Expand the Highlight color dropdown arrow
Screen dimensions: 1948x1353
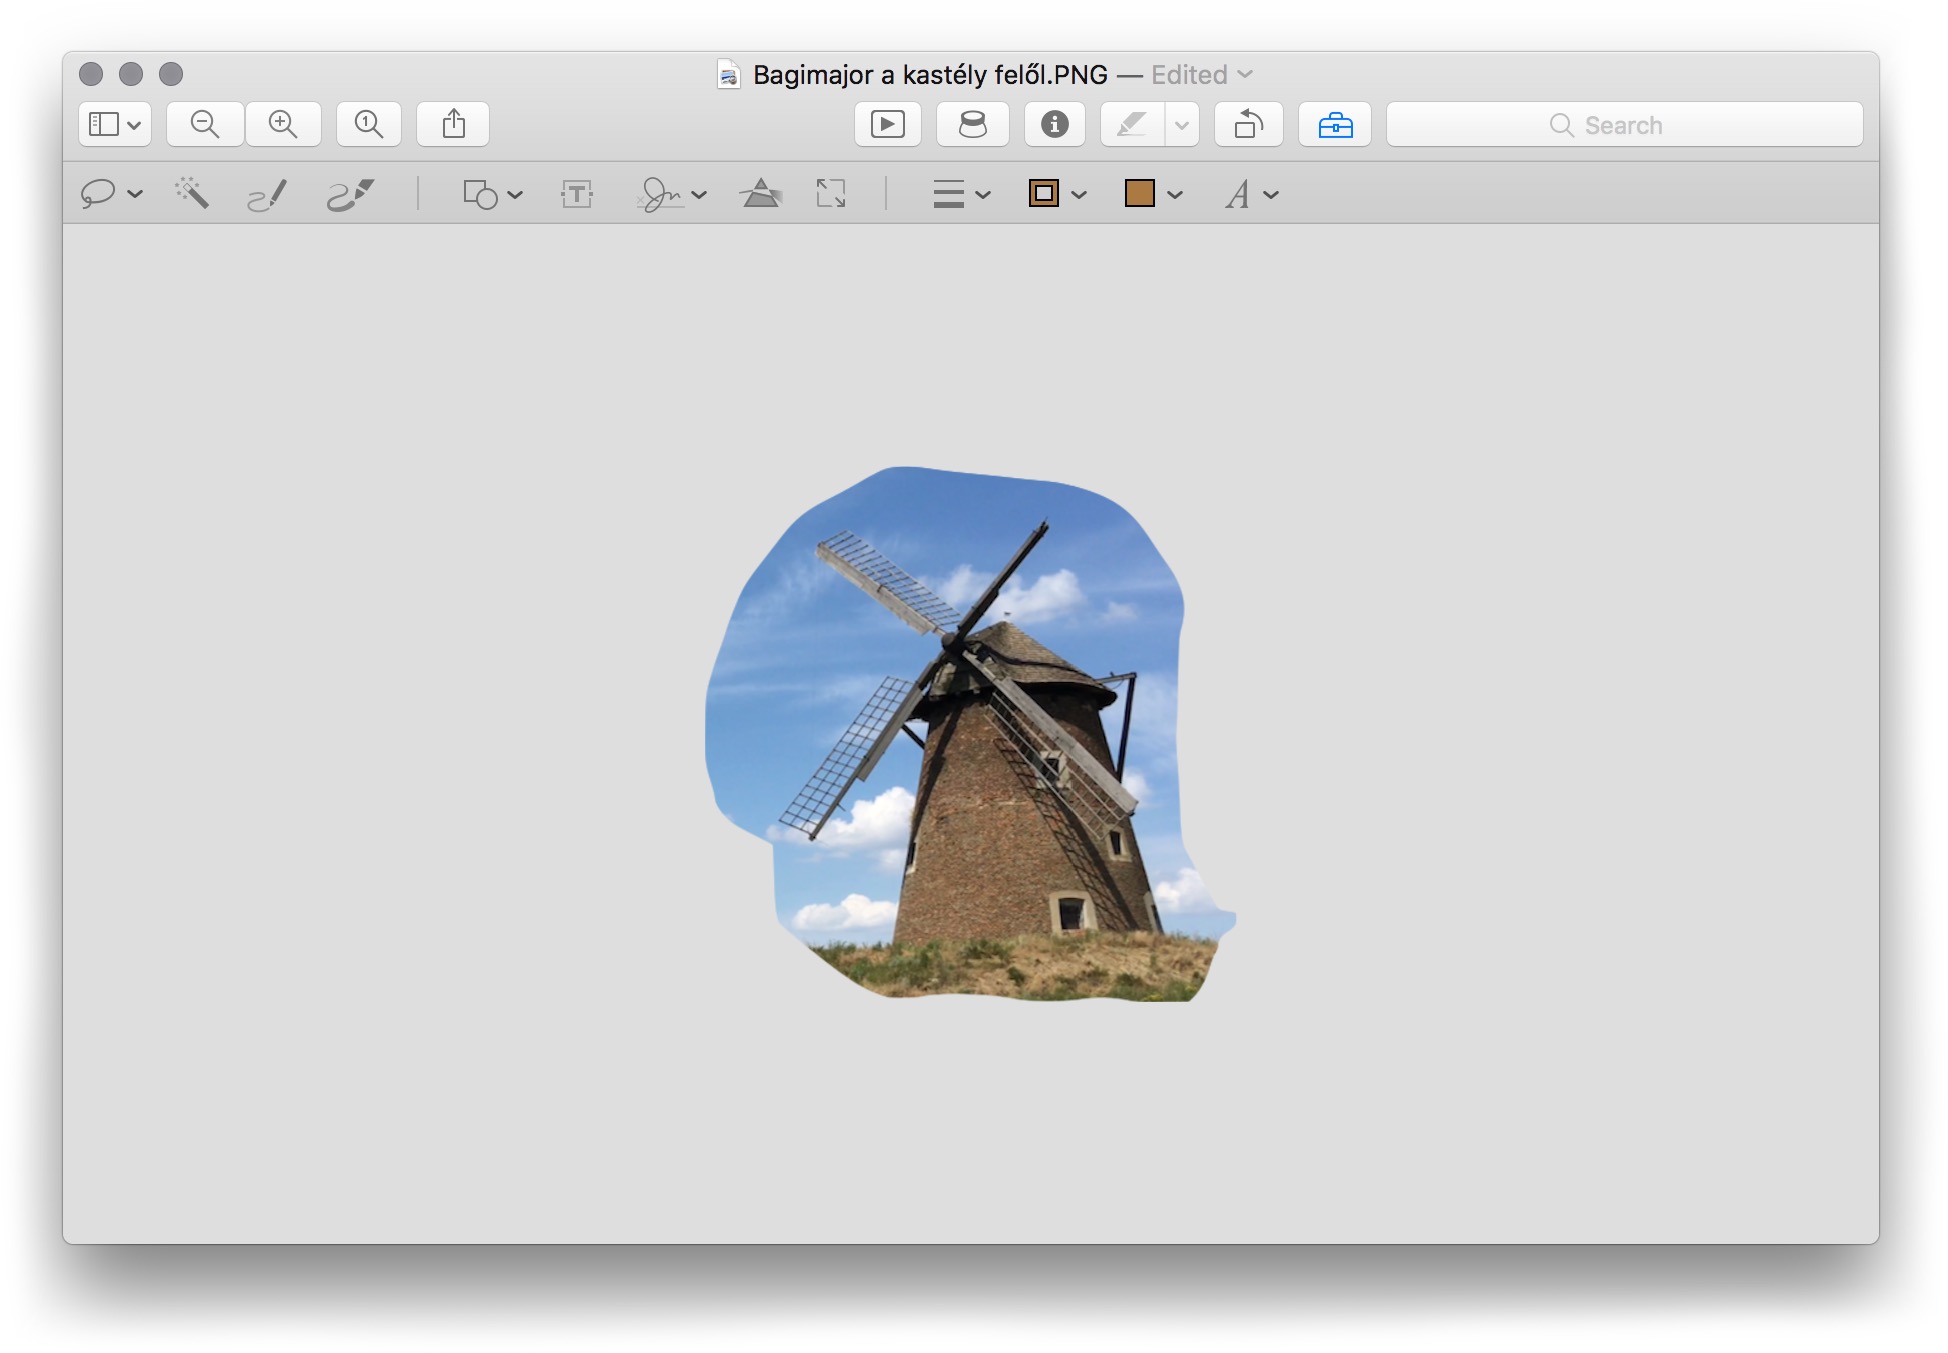pos(1182,125)
